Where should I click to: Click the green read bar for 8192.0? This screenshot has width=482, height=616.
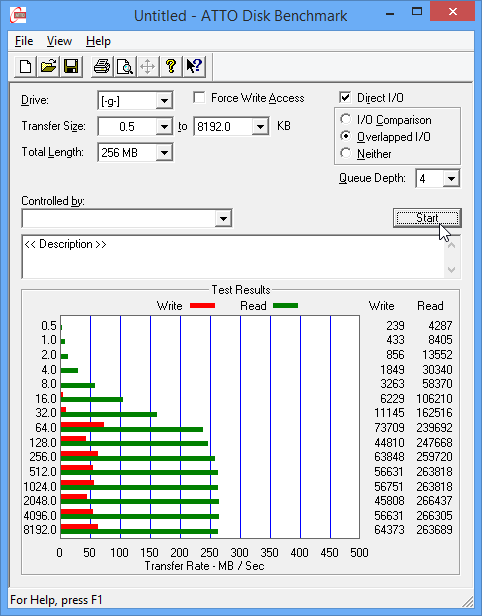click(x=139, y=532)
